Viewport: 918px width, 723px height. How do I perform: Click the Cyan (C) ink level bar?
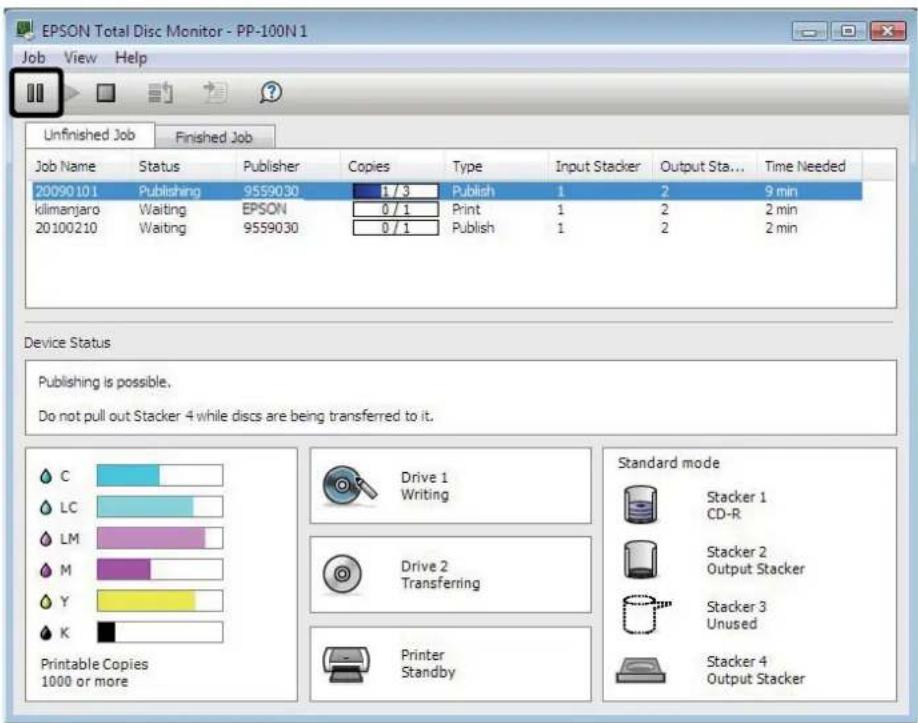click(160, 475)
